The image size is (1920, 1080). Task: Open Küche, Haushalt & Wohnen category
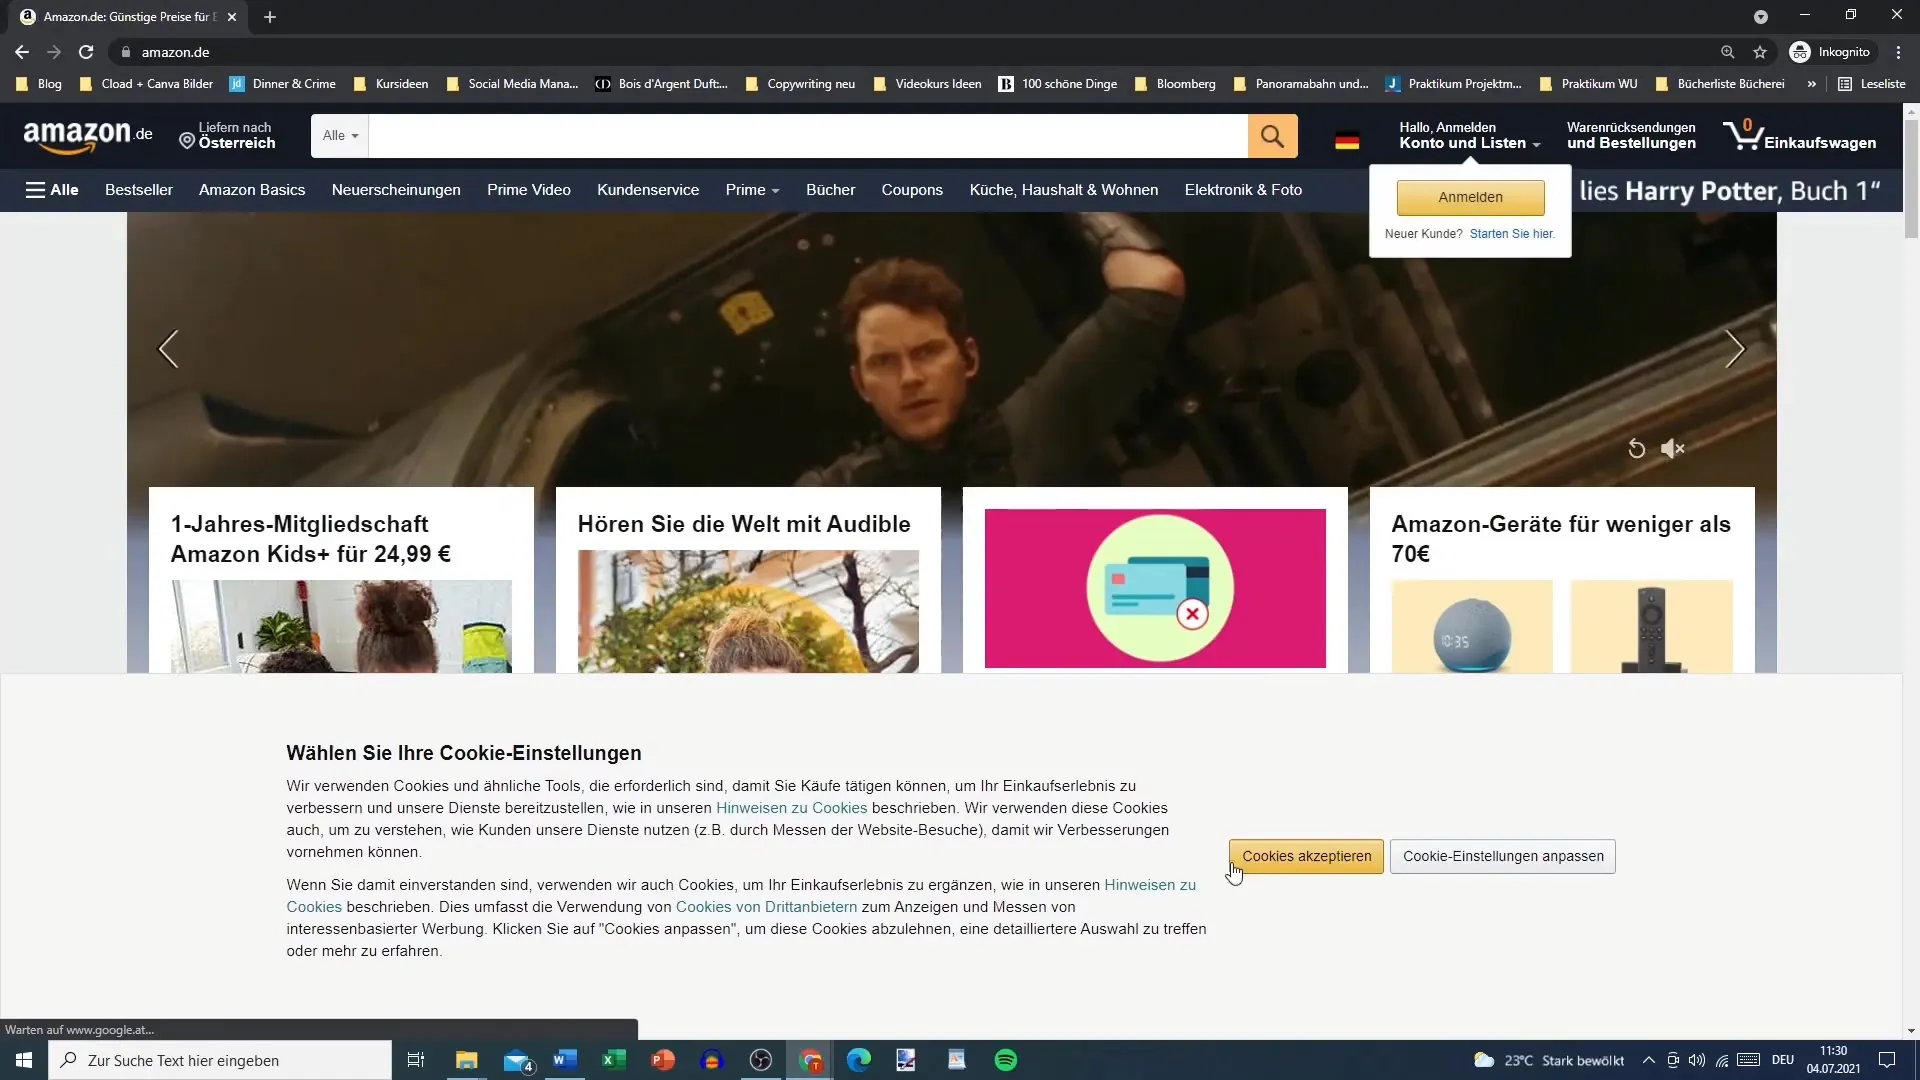[1064, 190]
